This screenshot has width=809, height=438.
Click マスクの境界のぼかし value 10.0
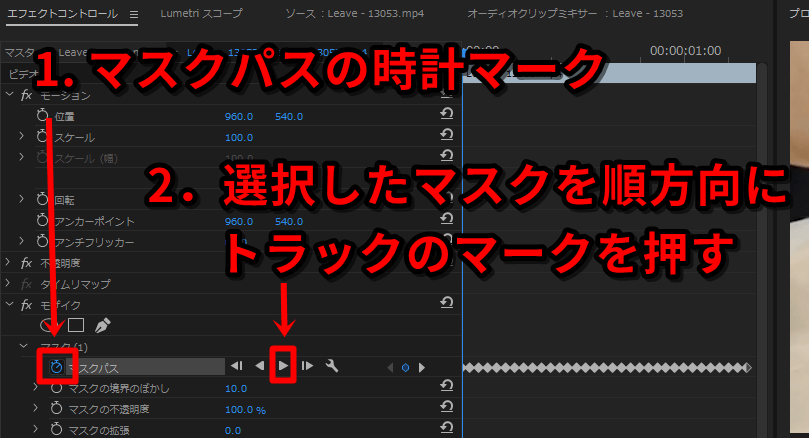[x=236, y=388]
